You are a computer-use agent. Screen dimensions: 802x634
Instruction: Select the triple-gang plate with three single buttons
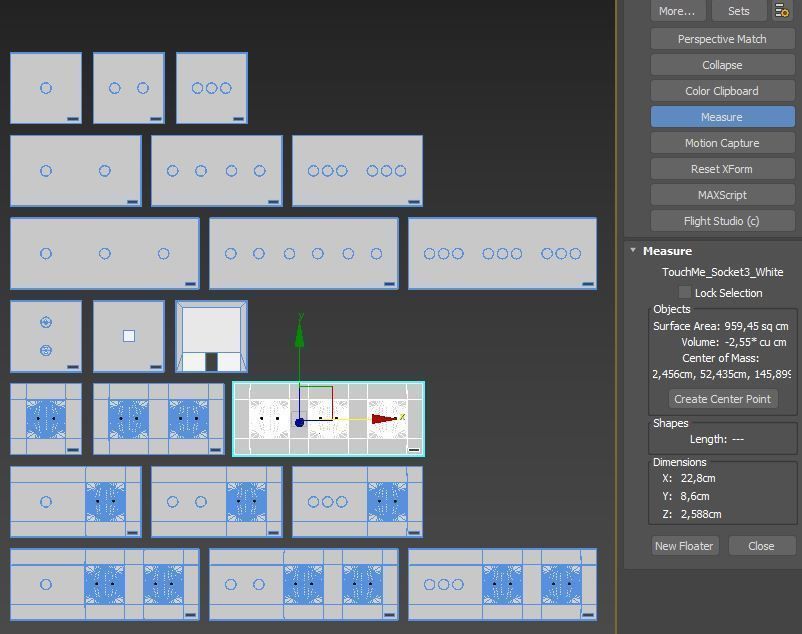point(105,254)
